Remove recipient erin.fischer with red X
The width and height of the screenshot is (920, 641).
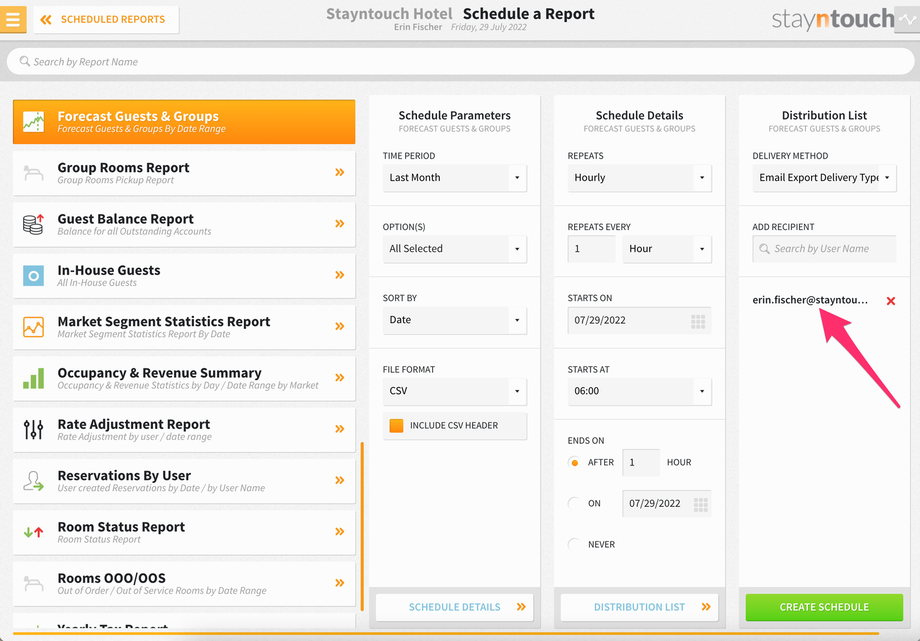(x=891, y=301)
